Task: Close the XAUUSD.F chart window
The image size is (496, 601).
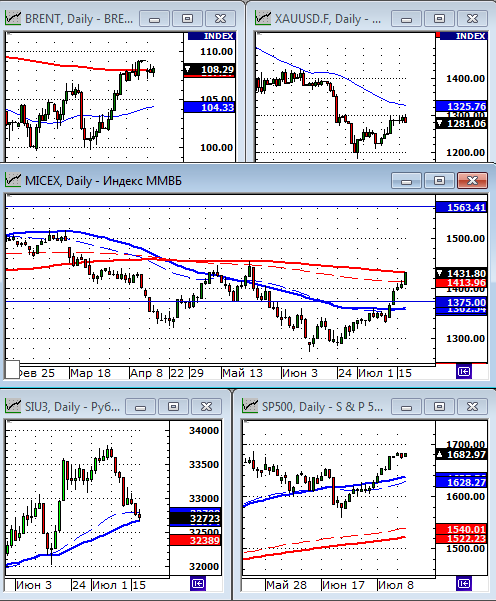Action: tap(472, 18)
